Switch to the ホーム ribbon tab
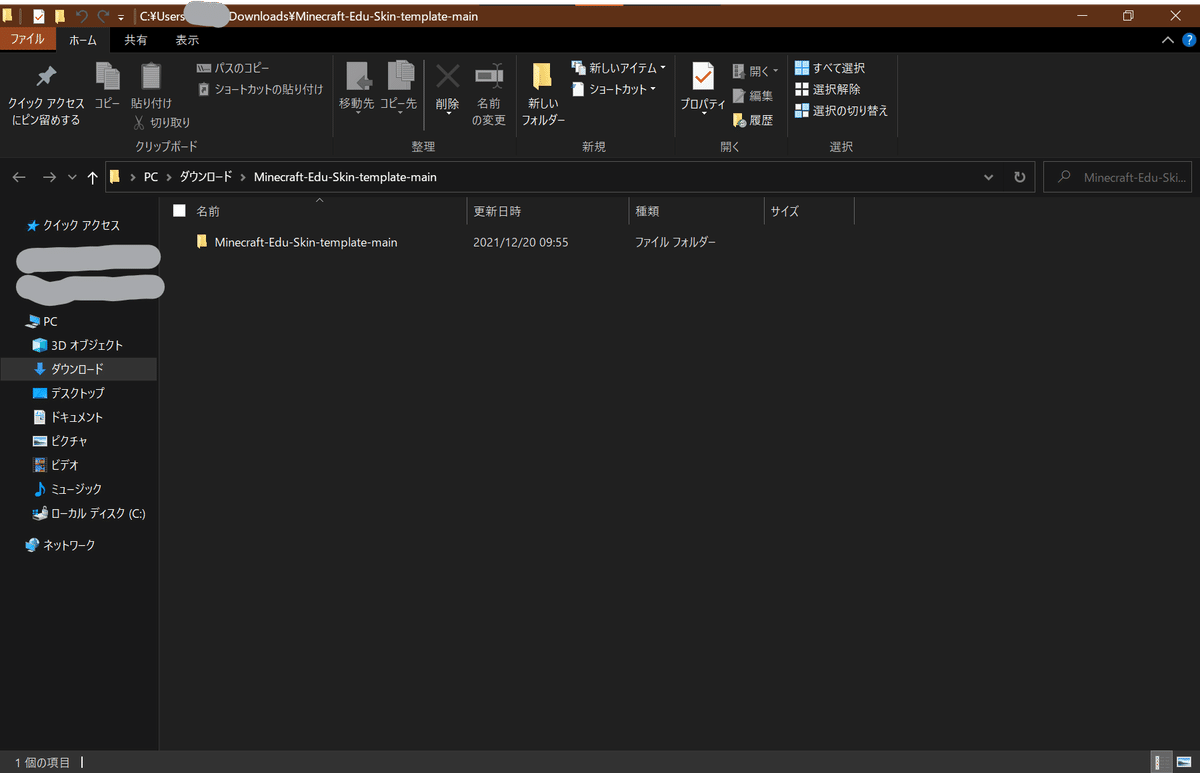Screen dimensions: 1200x773 pos(83,40)
